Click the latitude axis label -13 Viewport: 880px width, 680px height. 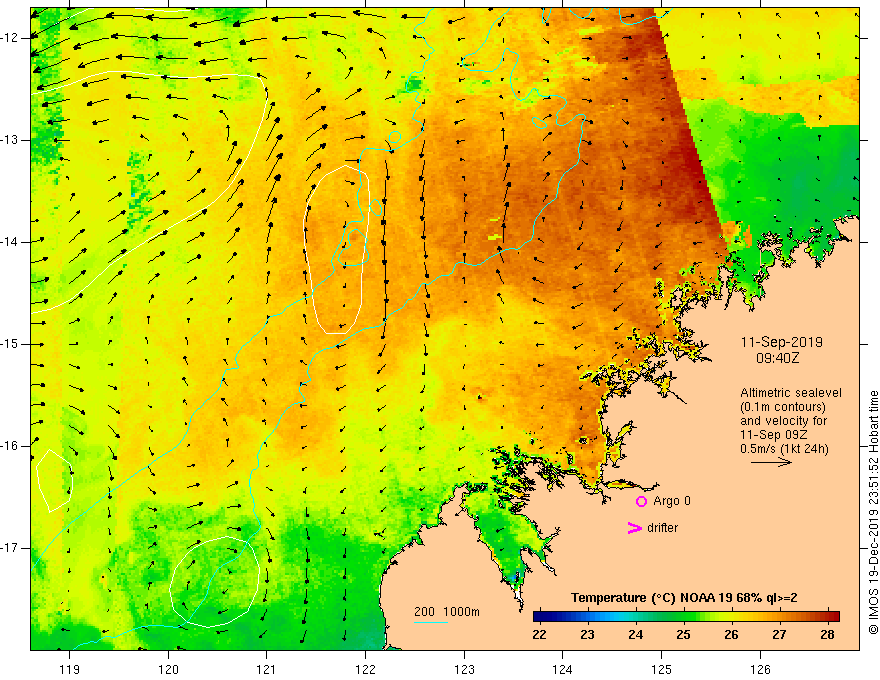(10, 140)
